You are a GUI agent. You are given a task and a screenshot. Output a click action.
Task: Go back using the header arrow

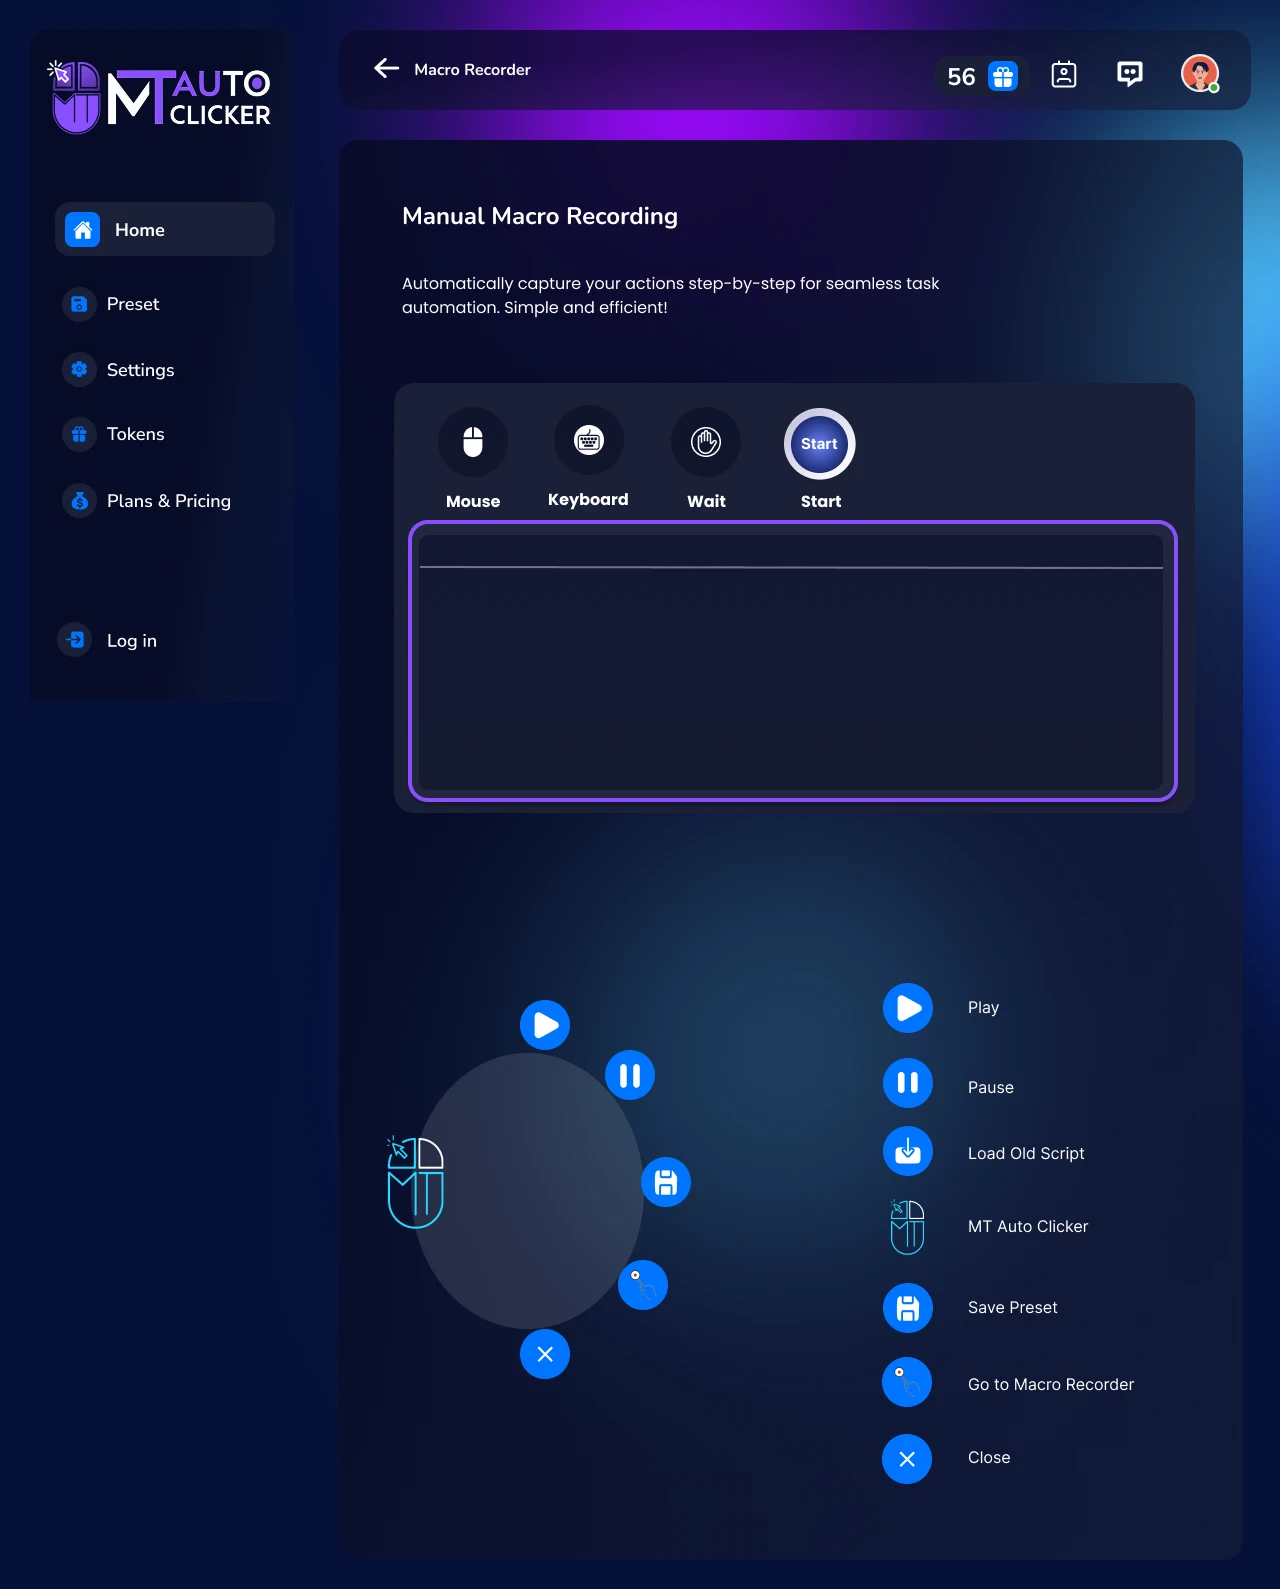(x=386, y=68)
